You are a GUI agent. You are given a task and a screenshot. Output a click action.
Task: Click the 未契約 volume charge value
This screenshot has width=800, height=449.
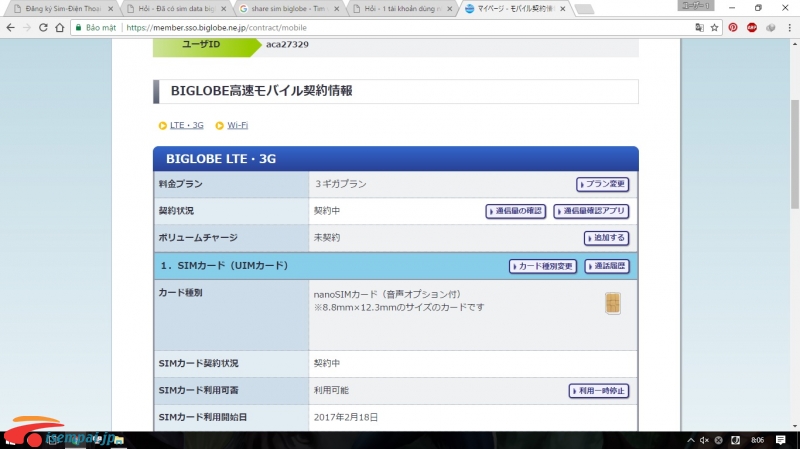327,238
